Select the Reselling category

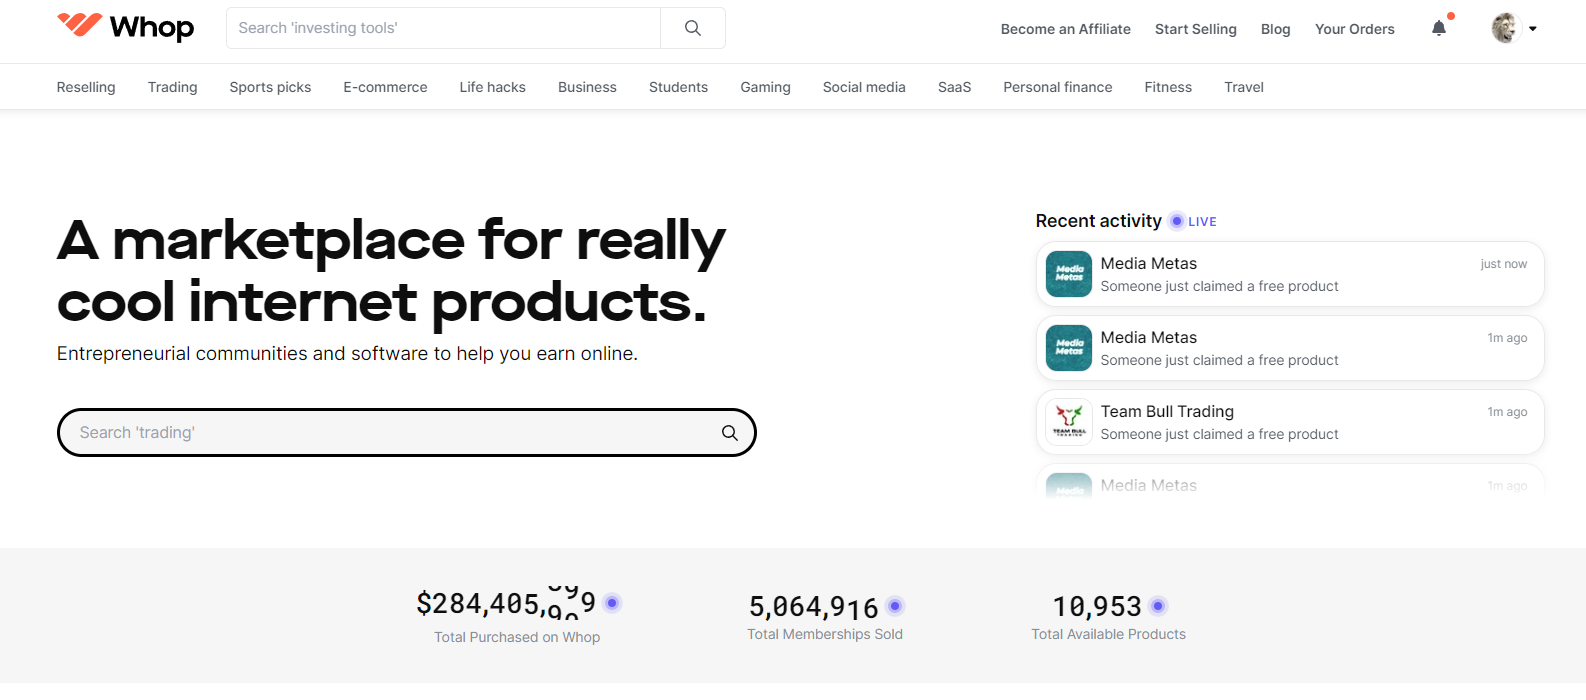tap(86, 87)
